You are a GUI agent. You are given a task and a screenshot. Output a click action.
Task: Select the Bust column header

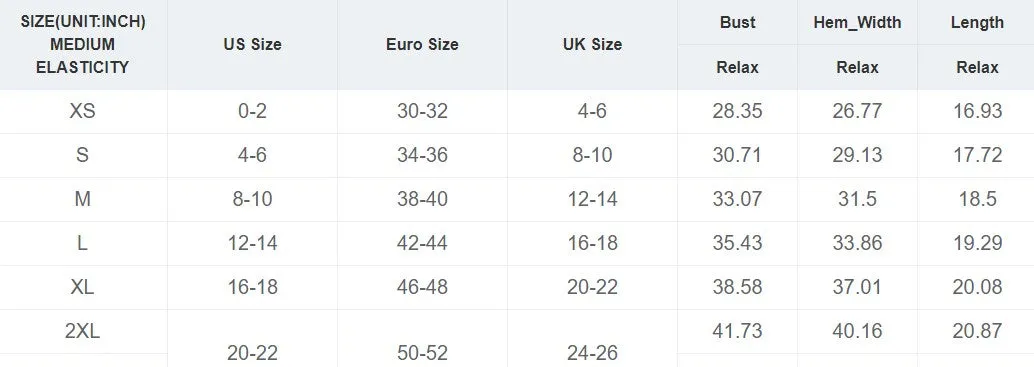(737, 22)
